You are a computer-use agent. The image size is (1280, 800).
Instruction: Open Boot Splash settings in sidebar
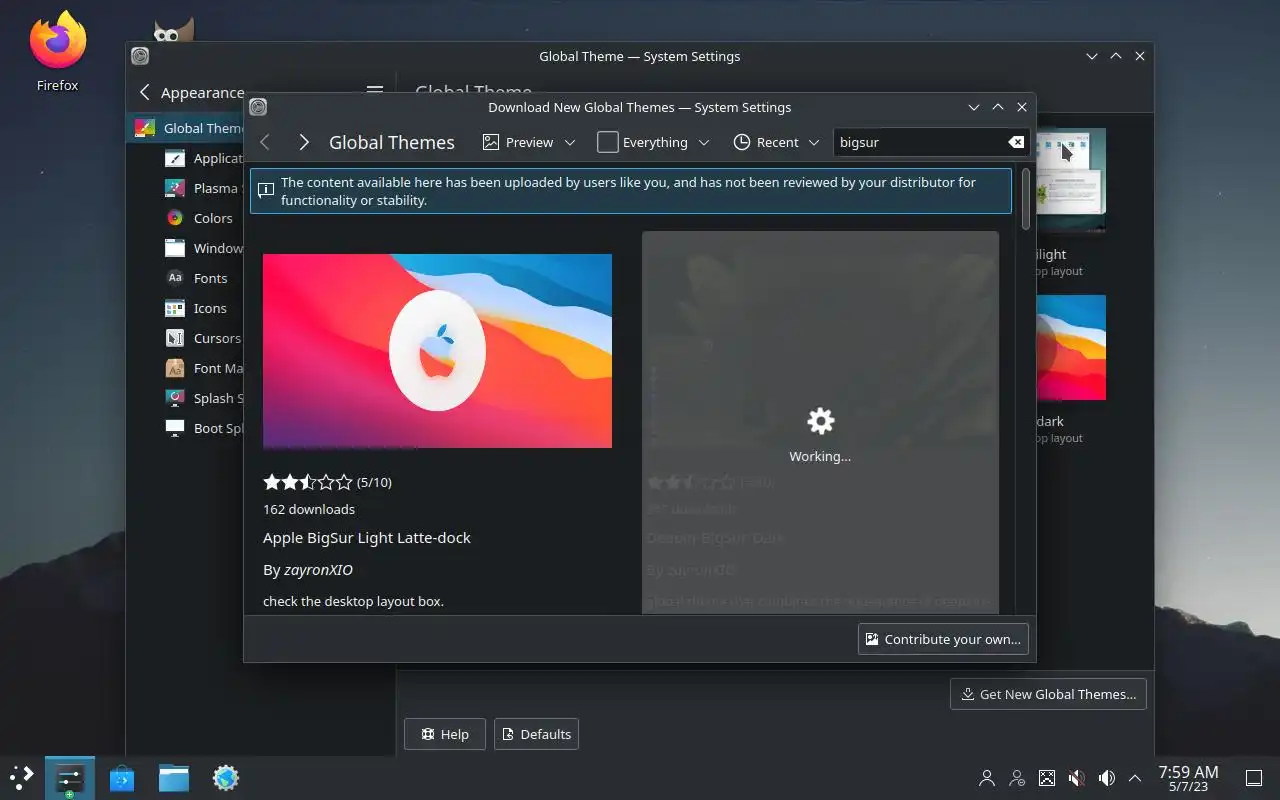pyautogui.click(x=203, y=428)
